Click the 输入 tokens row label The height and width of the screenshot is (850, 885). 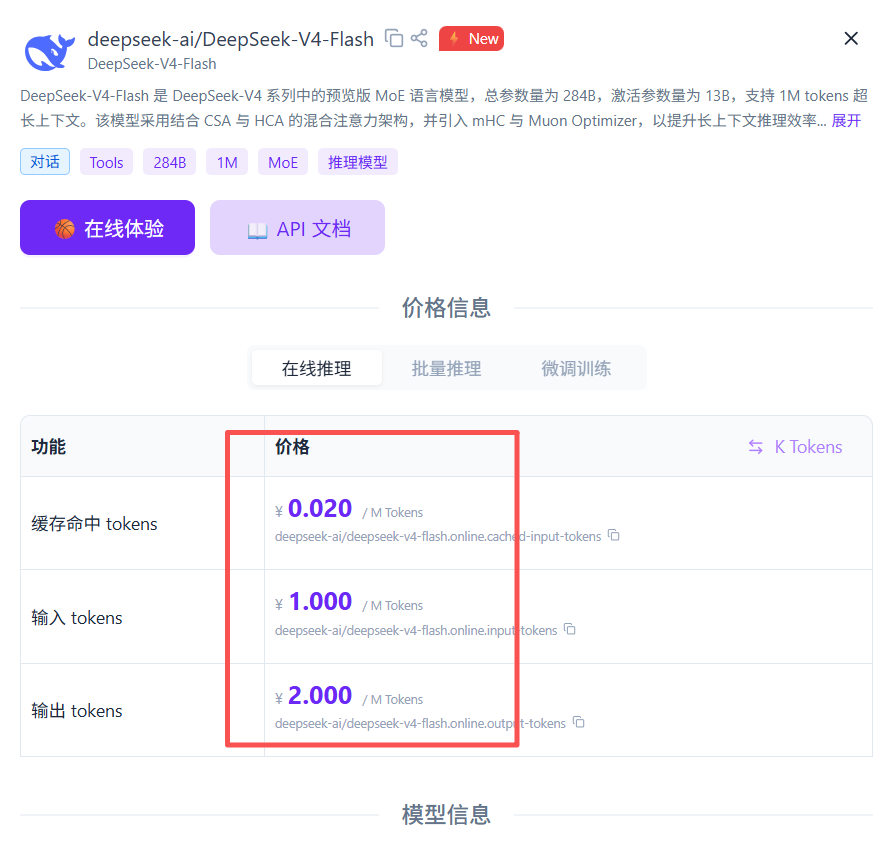click(77, 617)
